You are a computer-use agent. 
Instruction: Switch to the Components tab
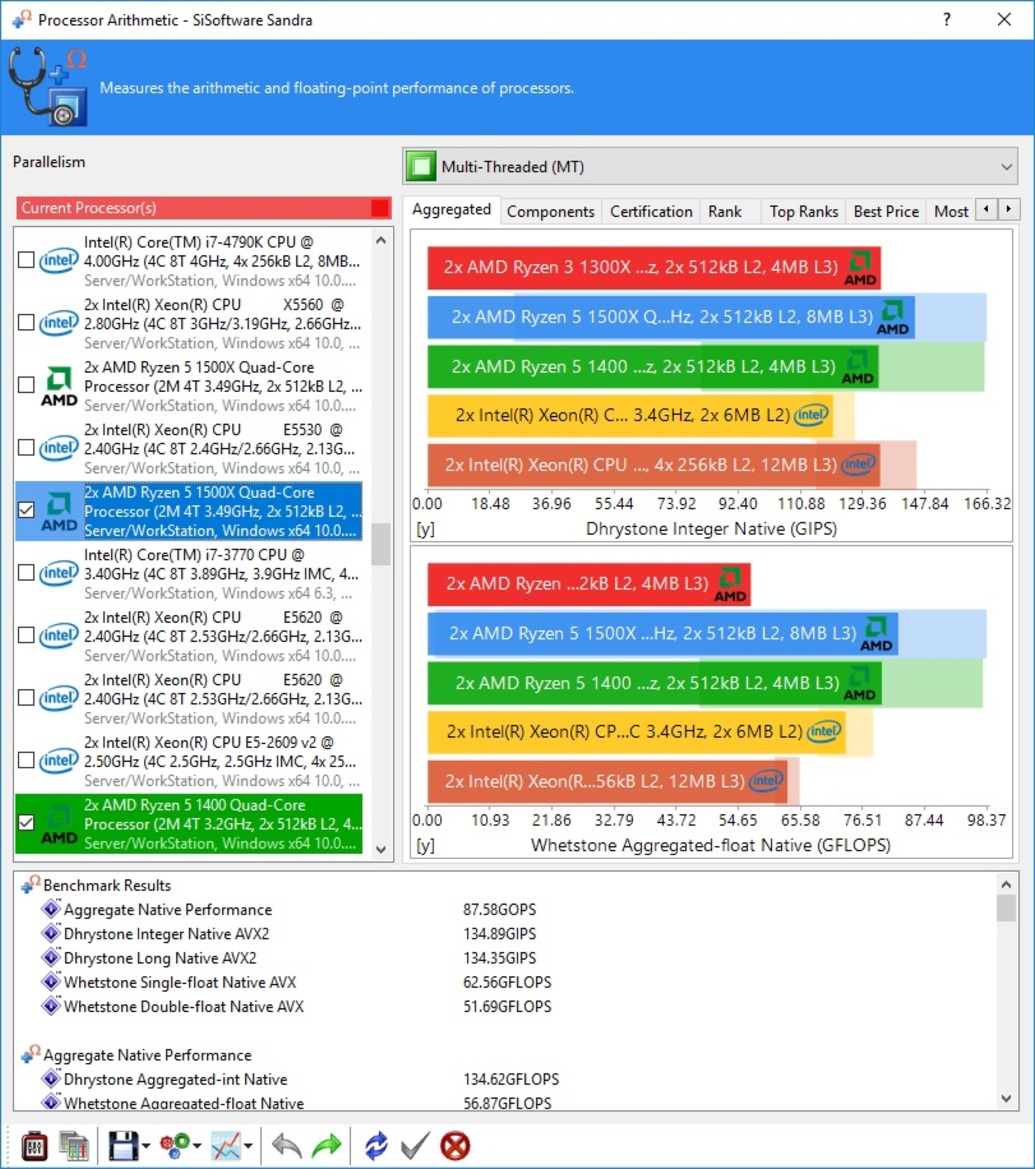point(550,212)
